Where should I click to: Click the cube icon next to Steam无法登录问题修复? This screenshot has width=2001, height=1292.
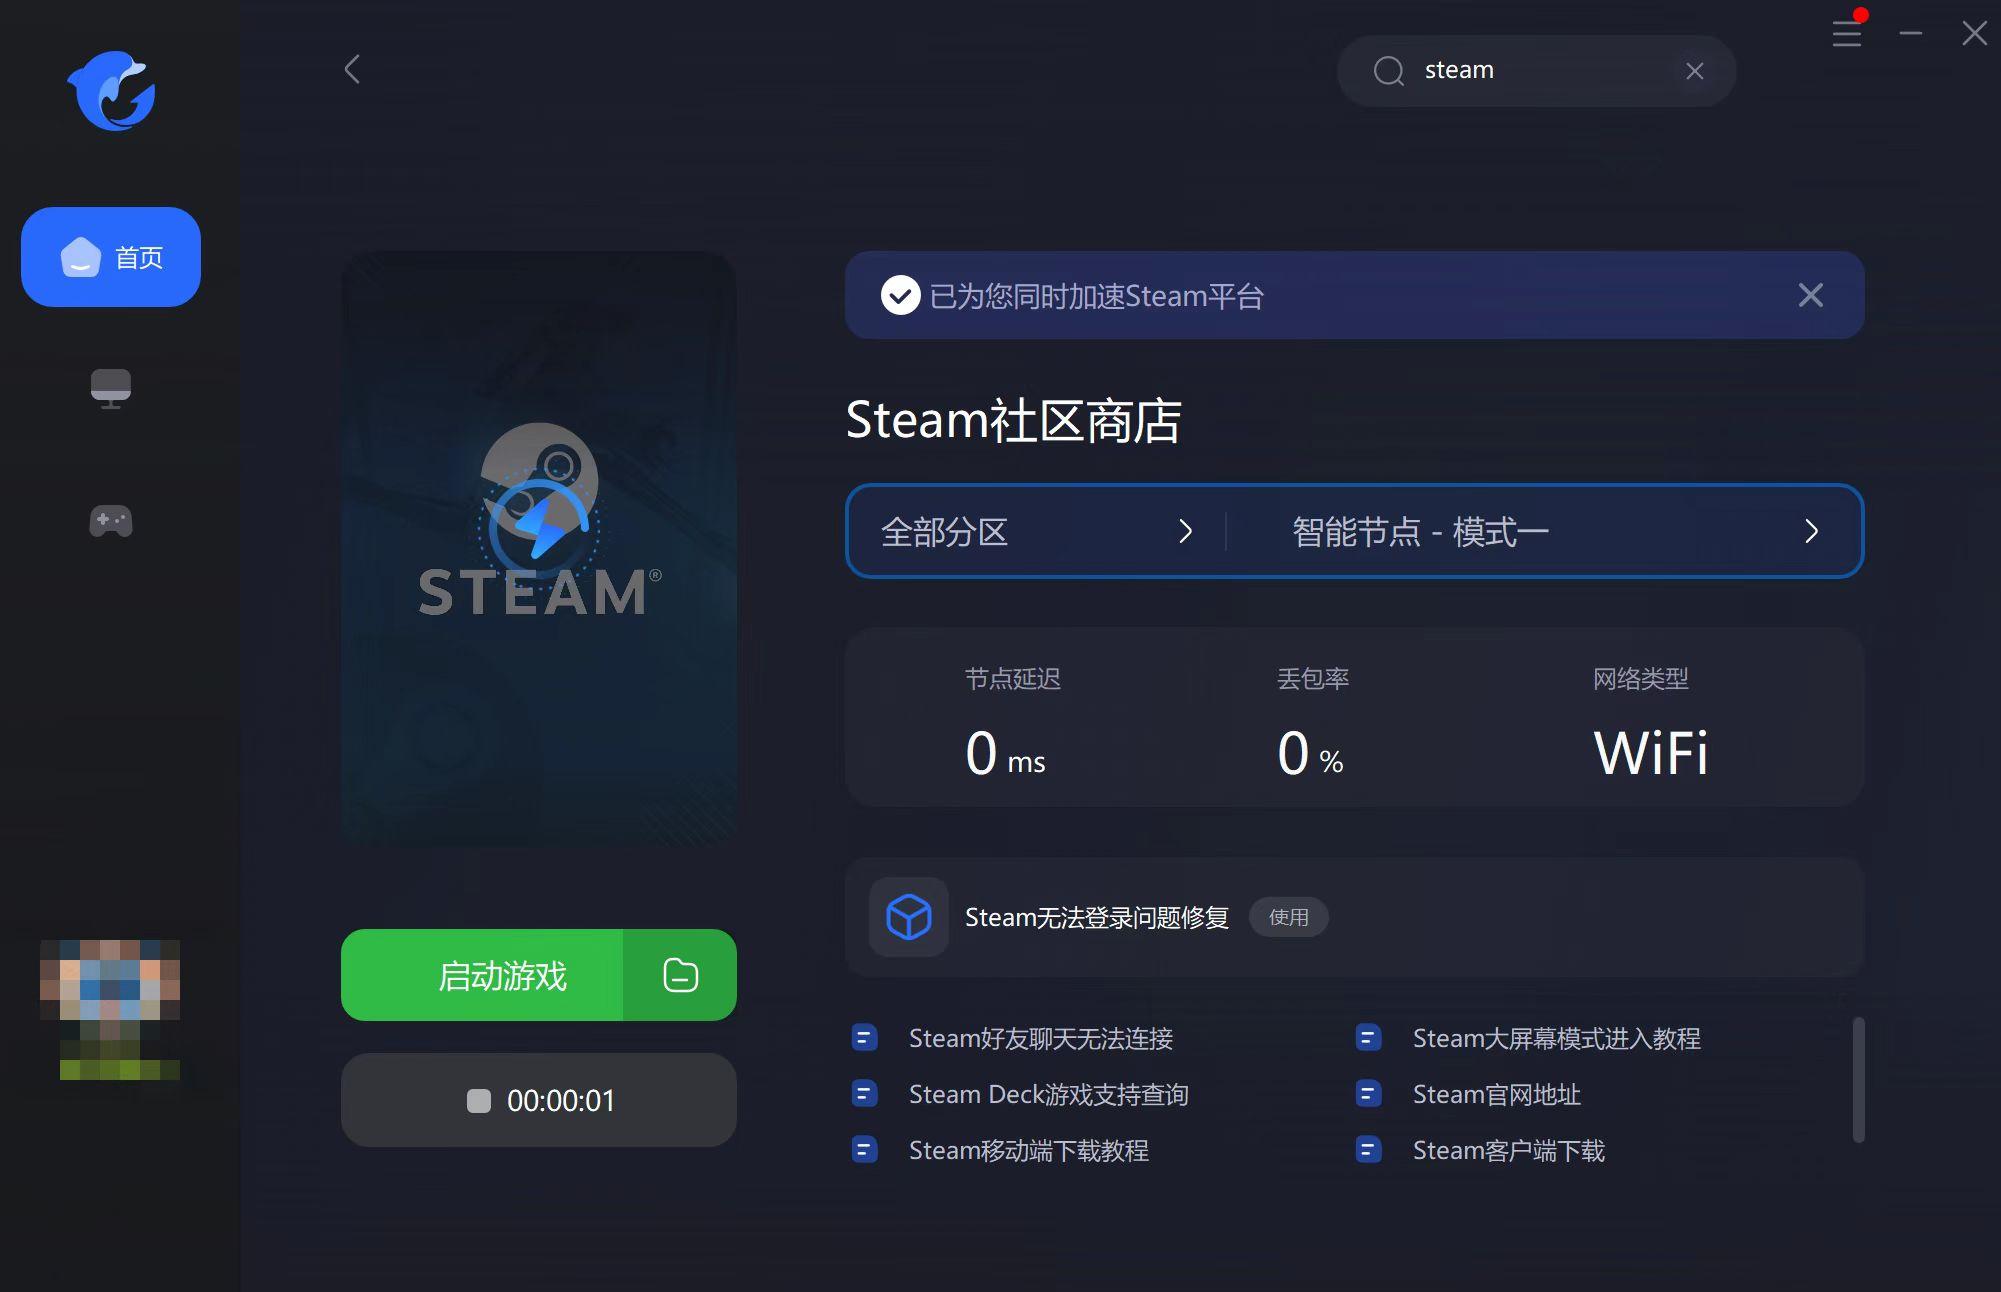907,916
